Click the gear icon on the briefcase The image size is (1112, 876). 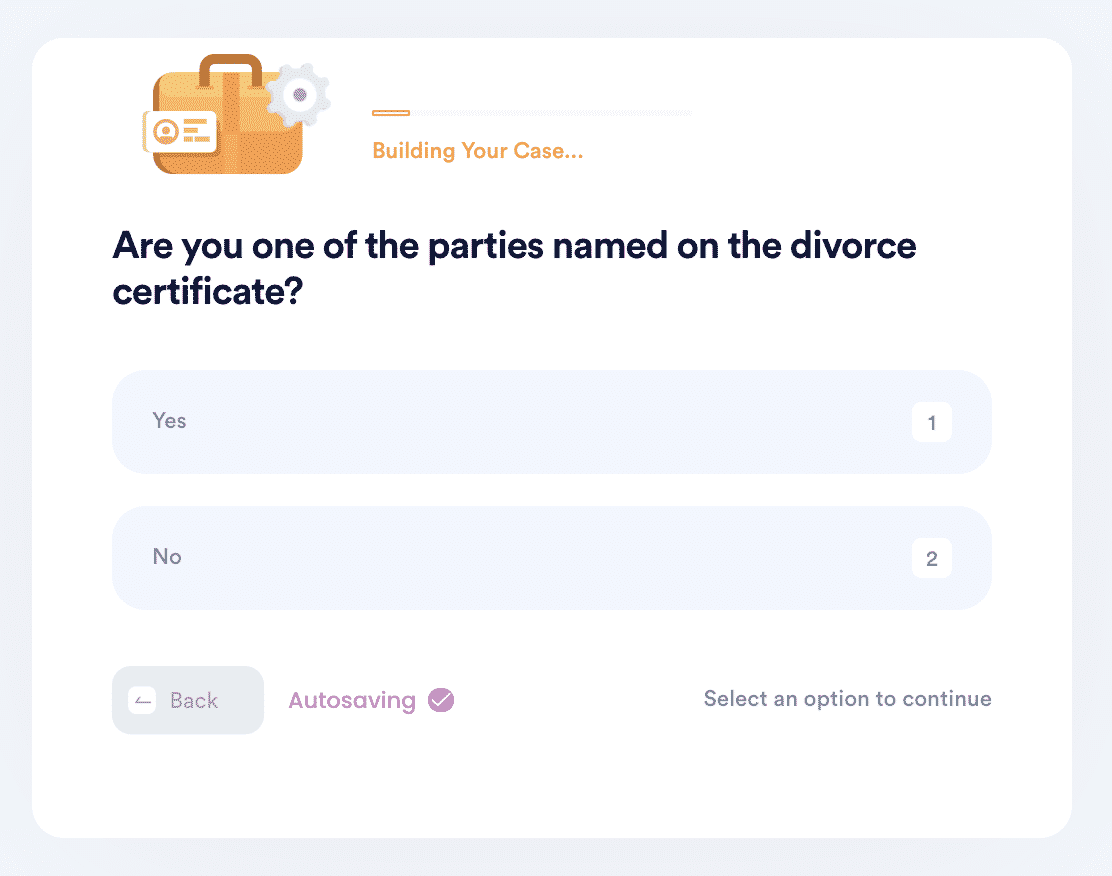tap(299, 95)
